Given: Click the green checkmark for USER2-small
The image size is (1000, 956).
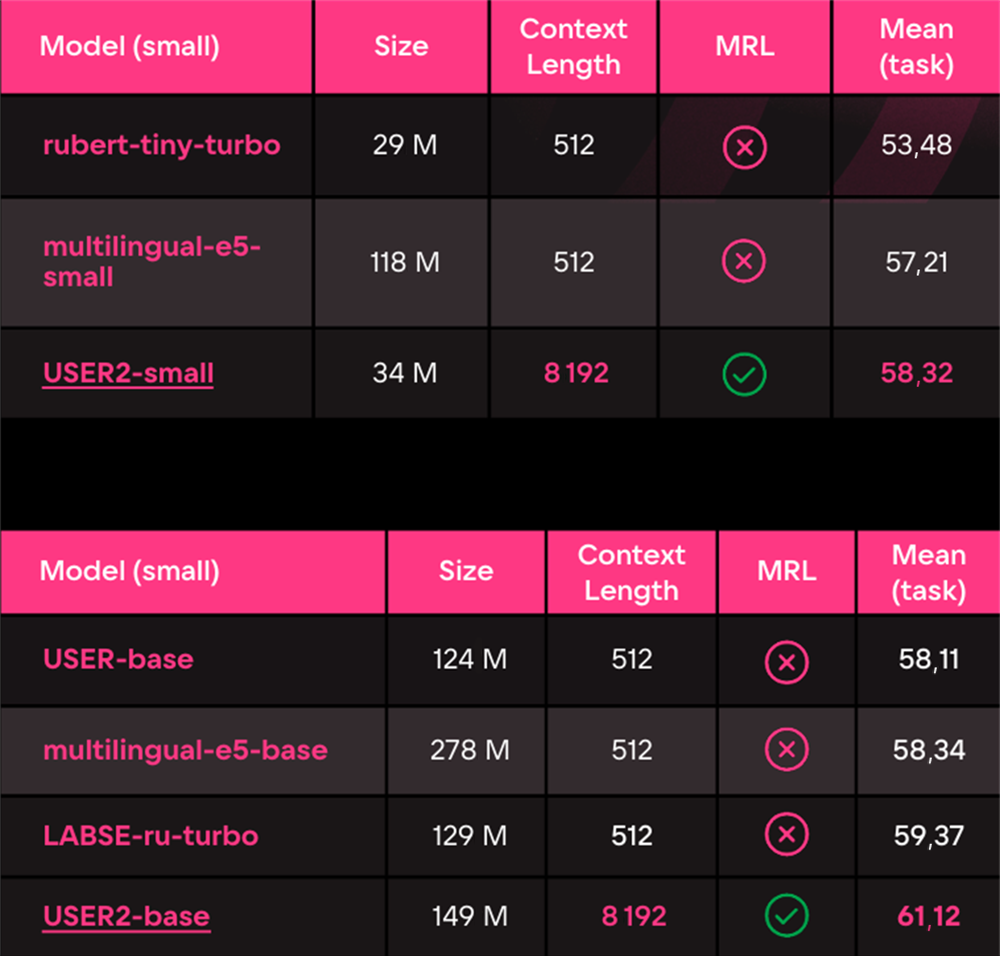Looking at the screenshot, I should click(744, 374).
